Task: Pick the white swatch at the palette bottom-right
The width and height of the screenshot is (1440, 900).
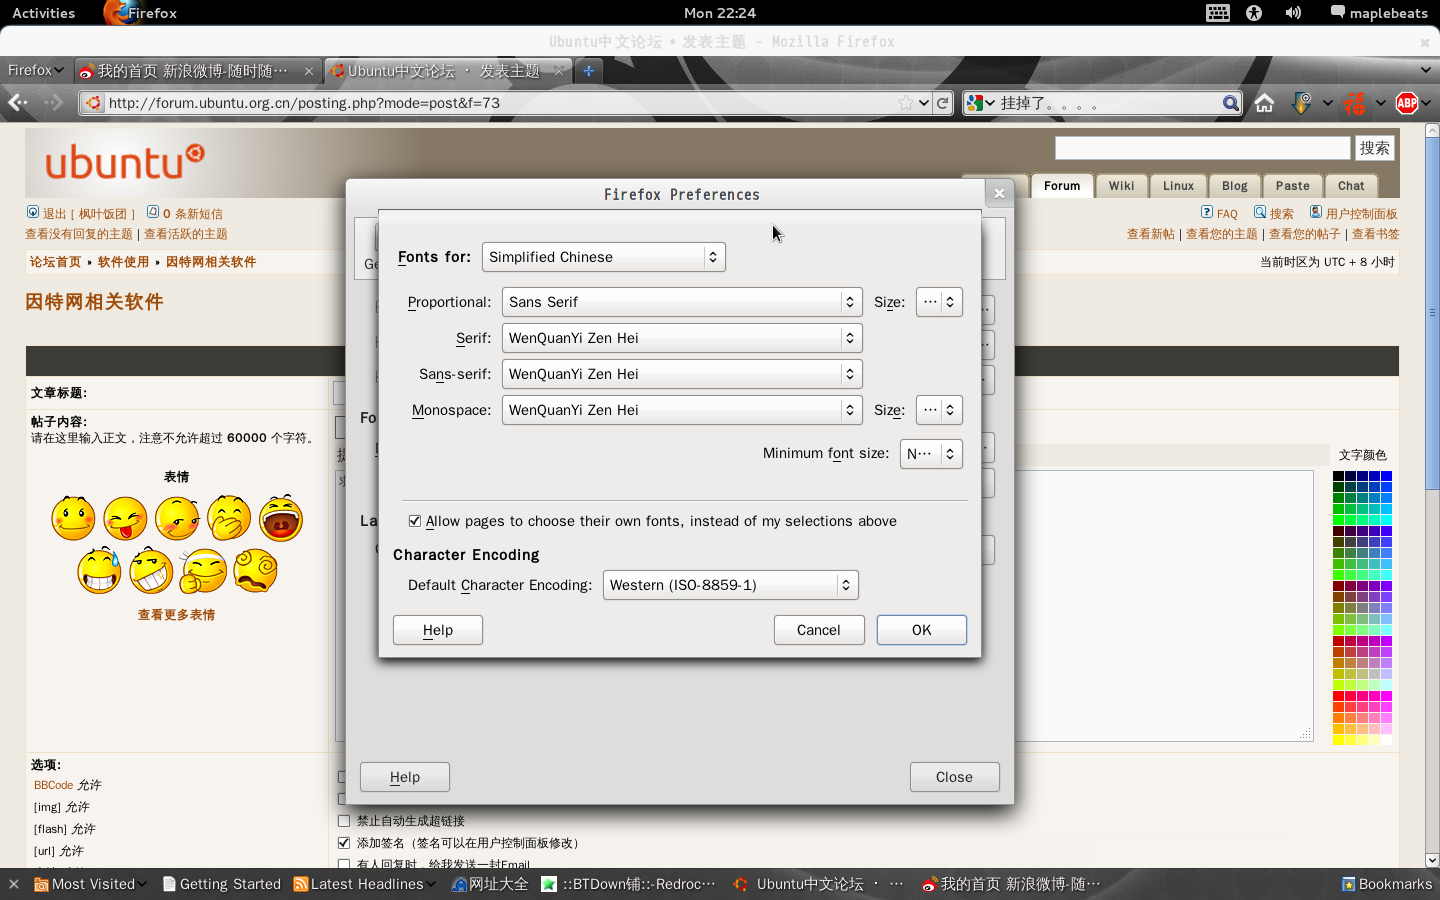Action: tap(1386, 740)
